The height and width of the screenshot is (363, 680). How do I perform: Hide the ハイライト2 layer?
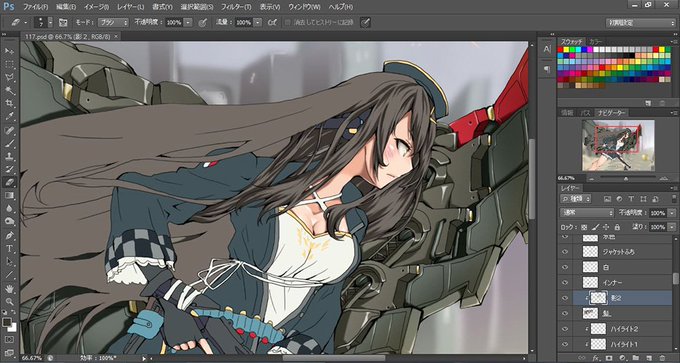point(565,329)
